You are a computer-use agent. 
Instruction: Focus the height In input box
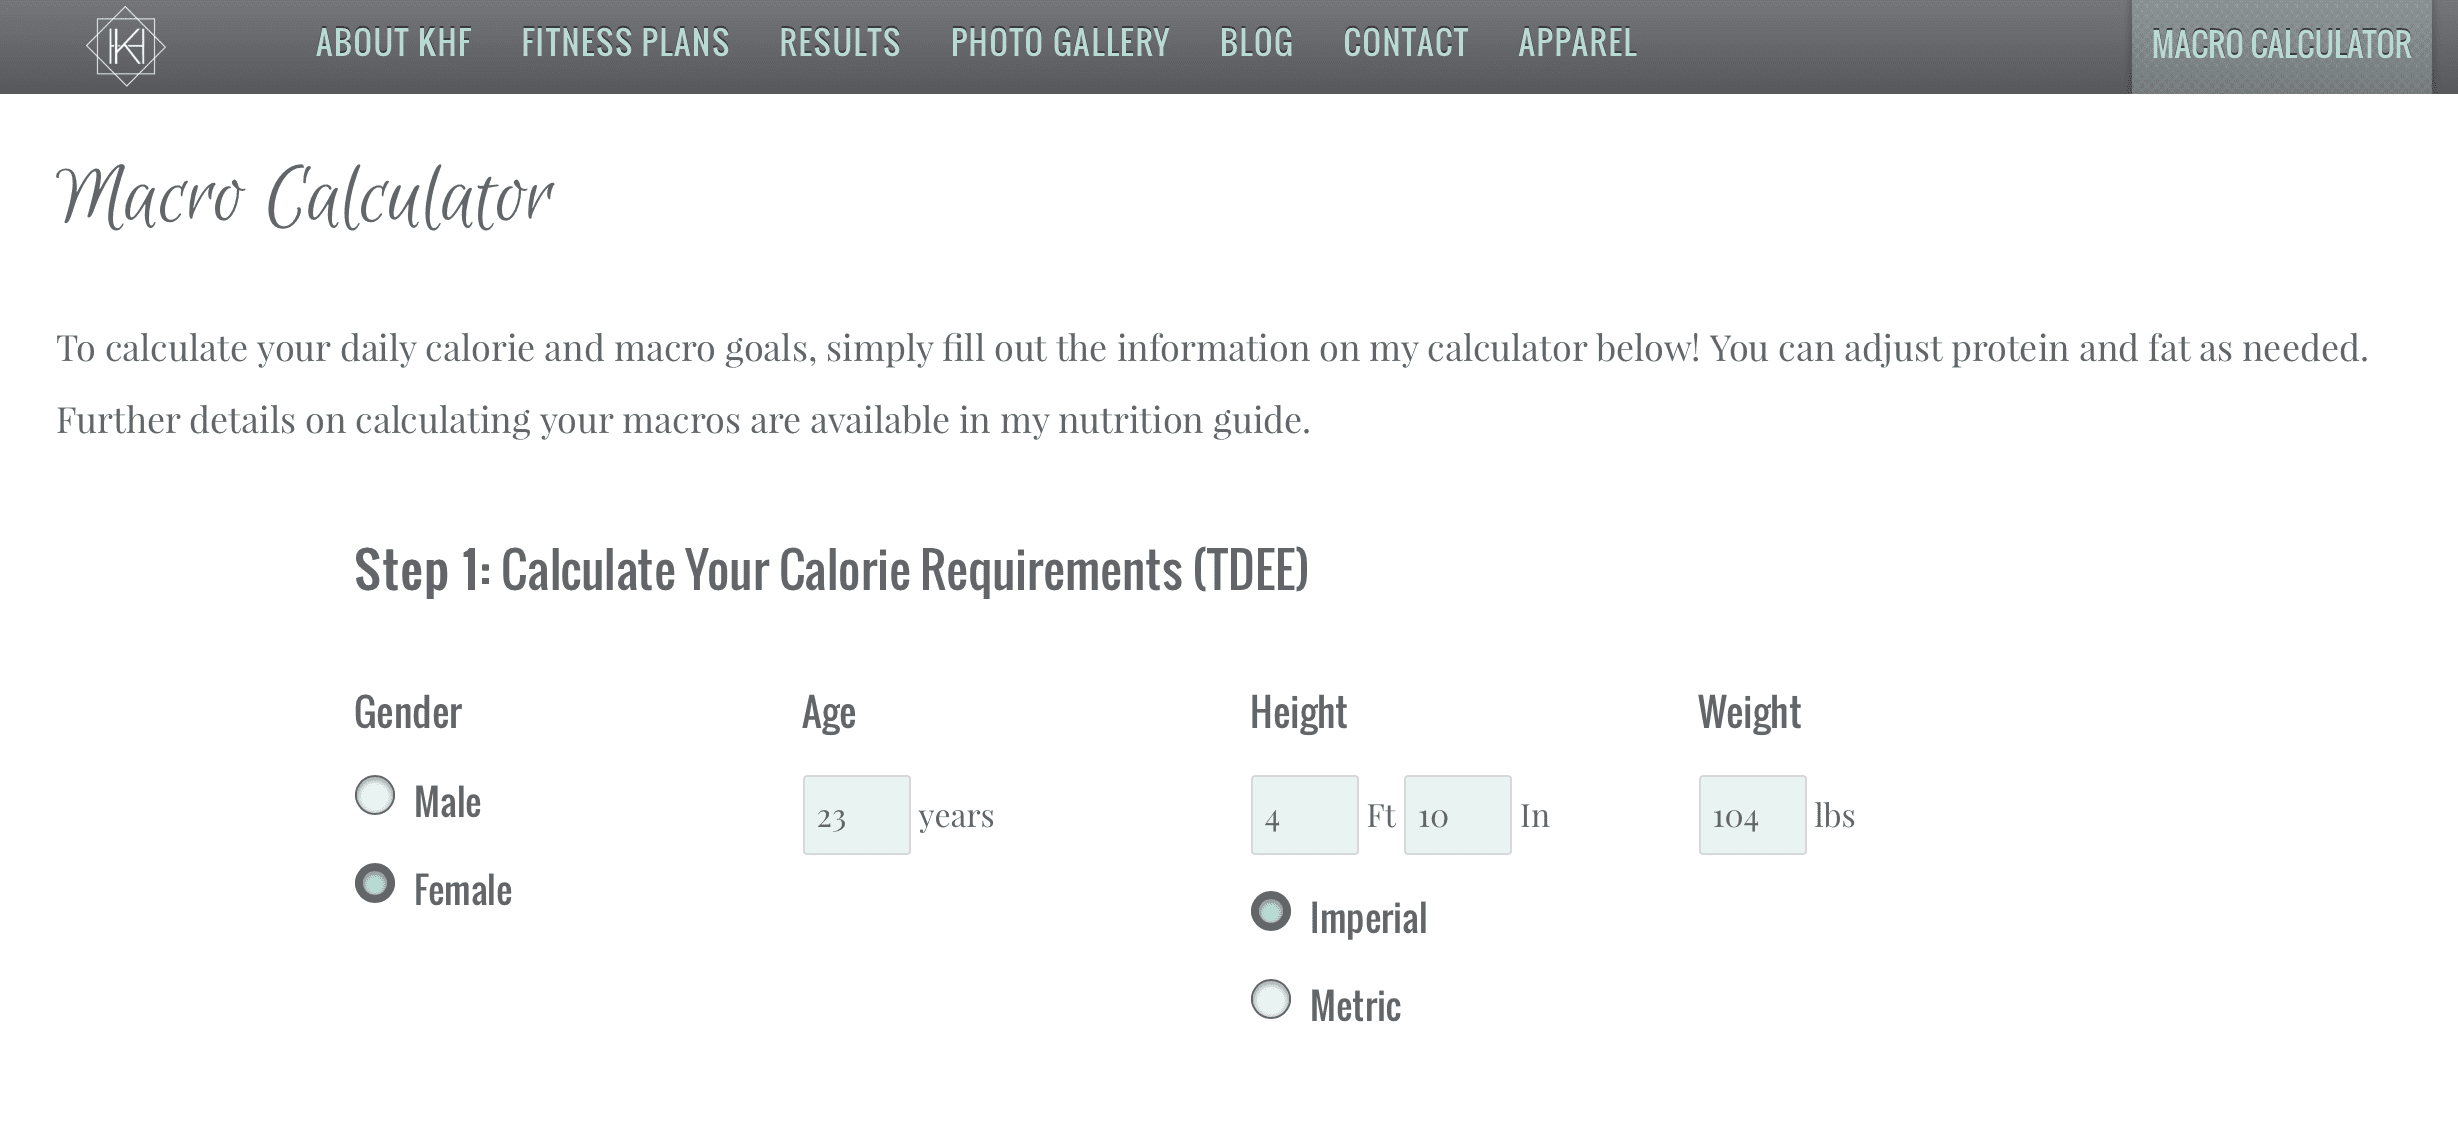pos(1458,815)
